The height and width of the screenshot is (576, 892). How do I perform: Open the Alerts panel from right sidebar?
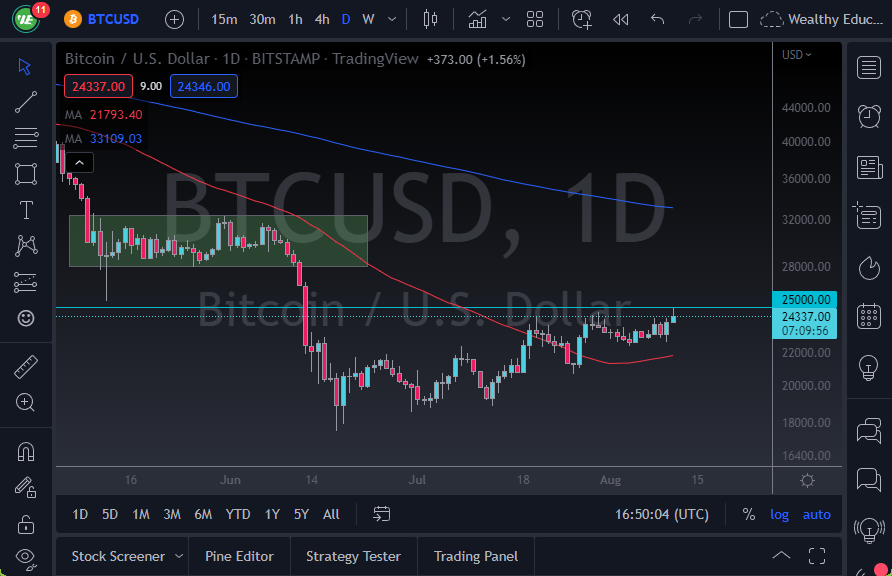(x=869, y=117)
